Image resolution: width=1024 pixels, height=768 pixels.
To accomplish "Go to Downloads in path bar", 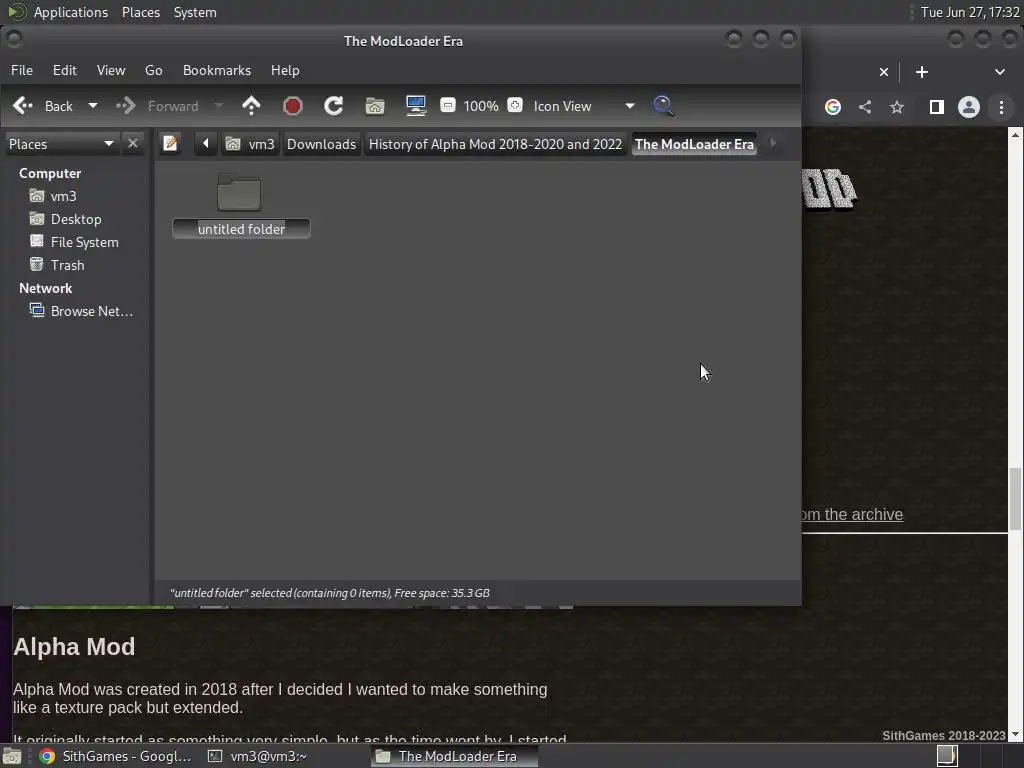I will [x=321, y=144].
